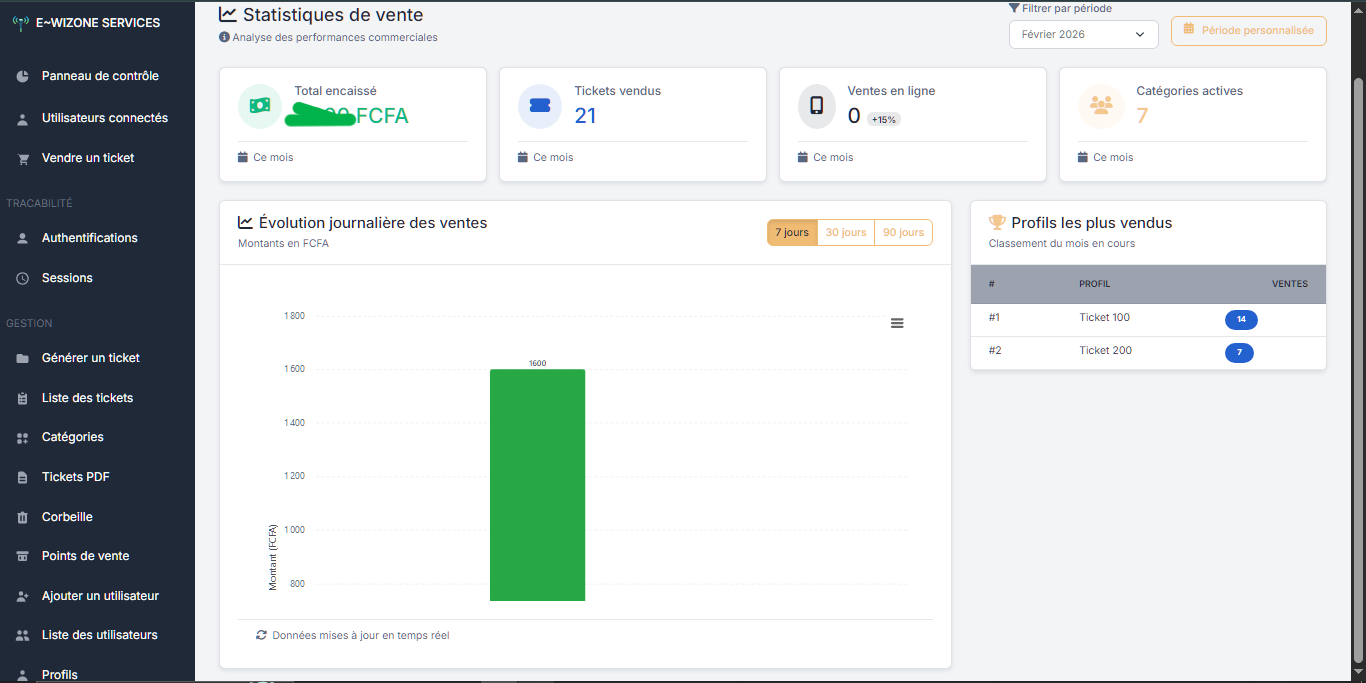
Task: Click the trash icon next to Corbeille
Action: (x=23, y=518)
